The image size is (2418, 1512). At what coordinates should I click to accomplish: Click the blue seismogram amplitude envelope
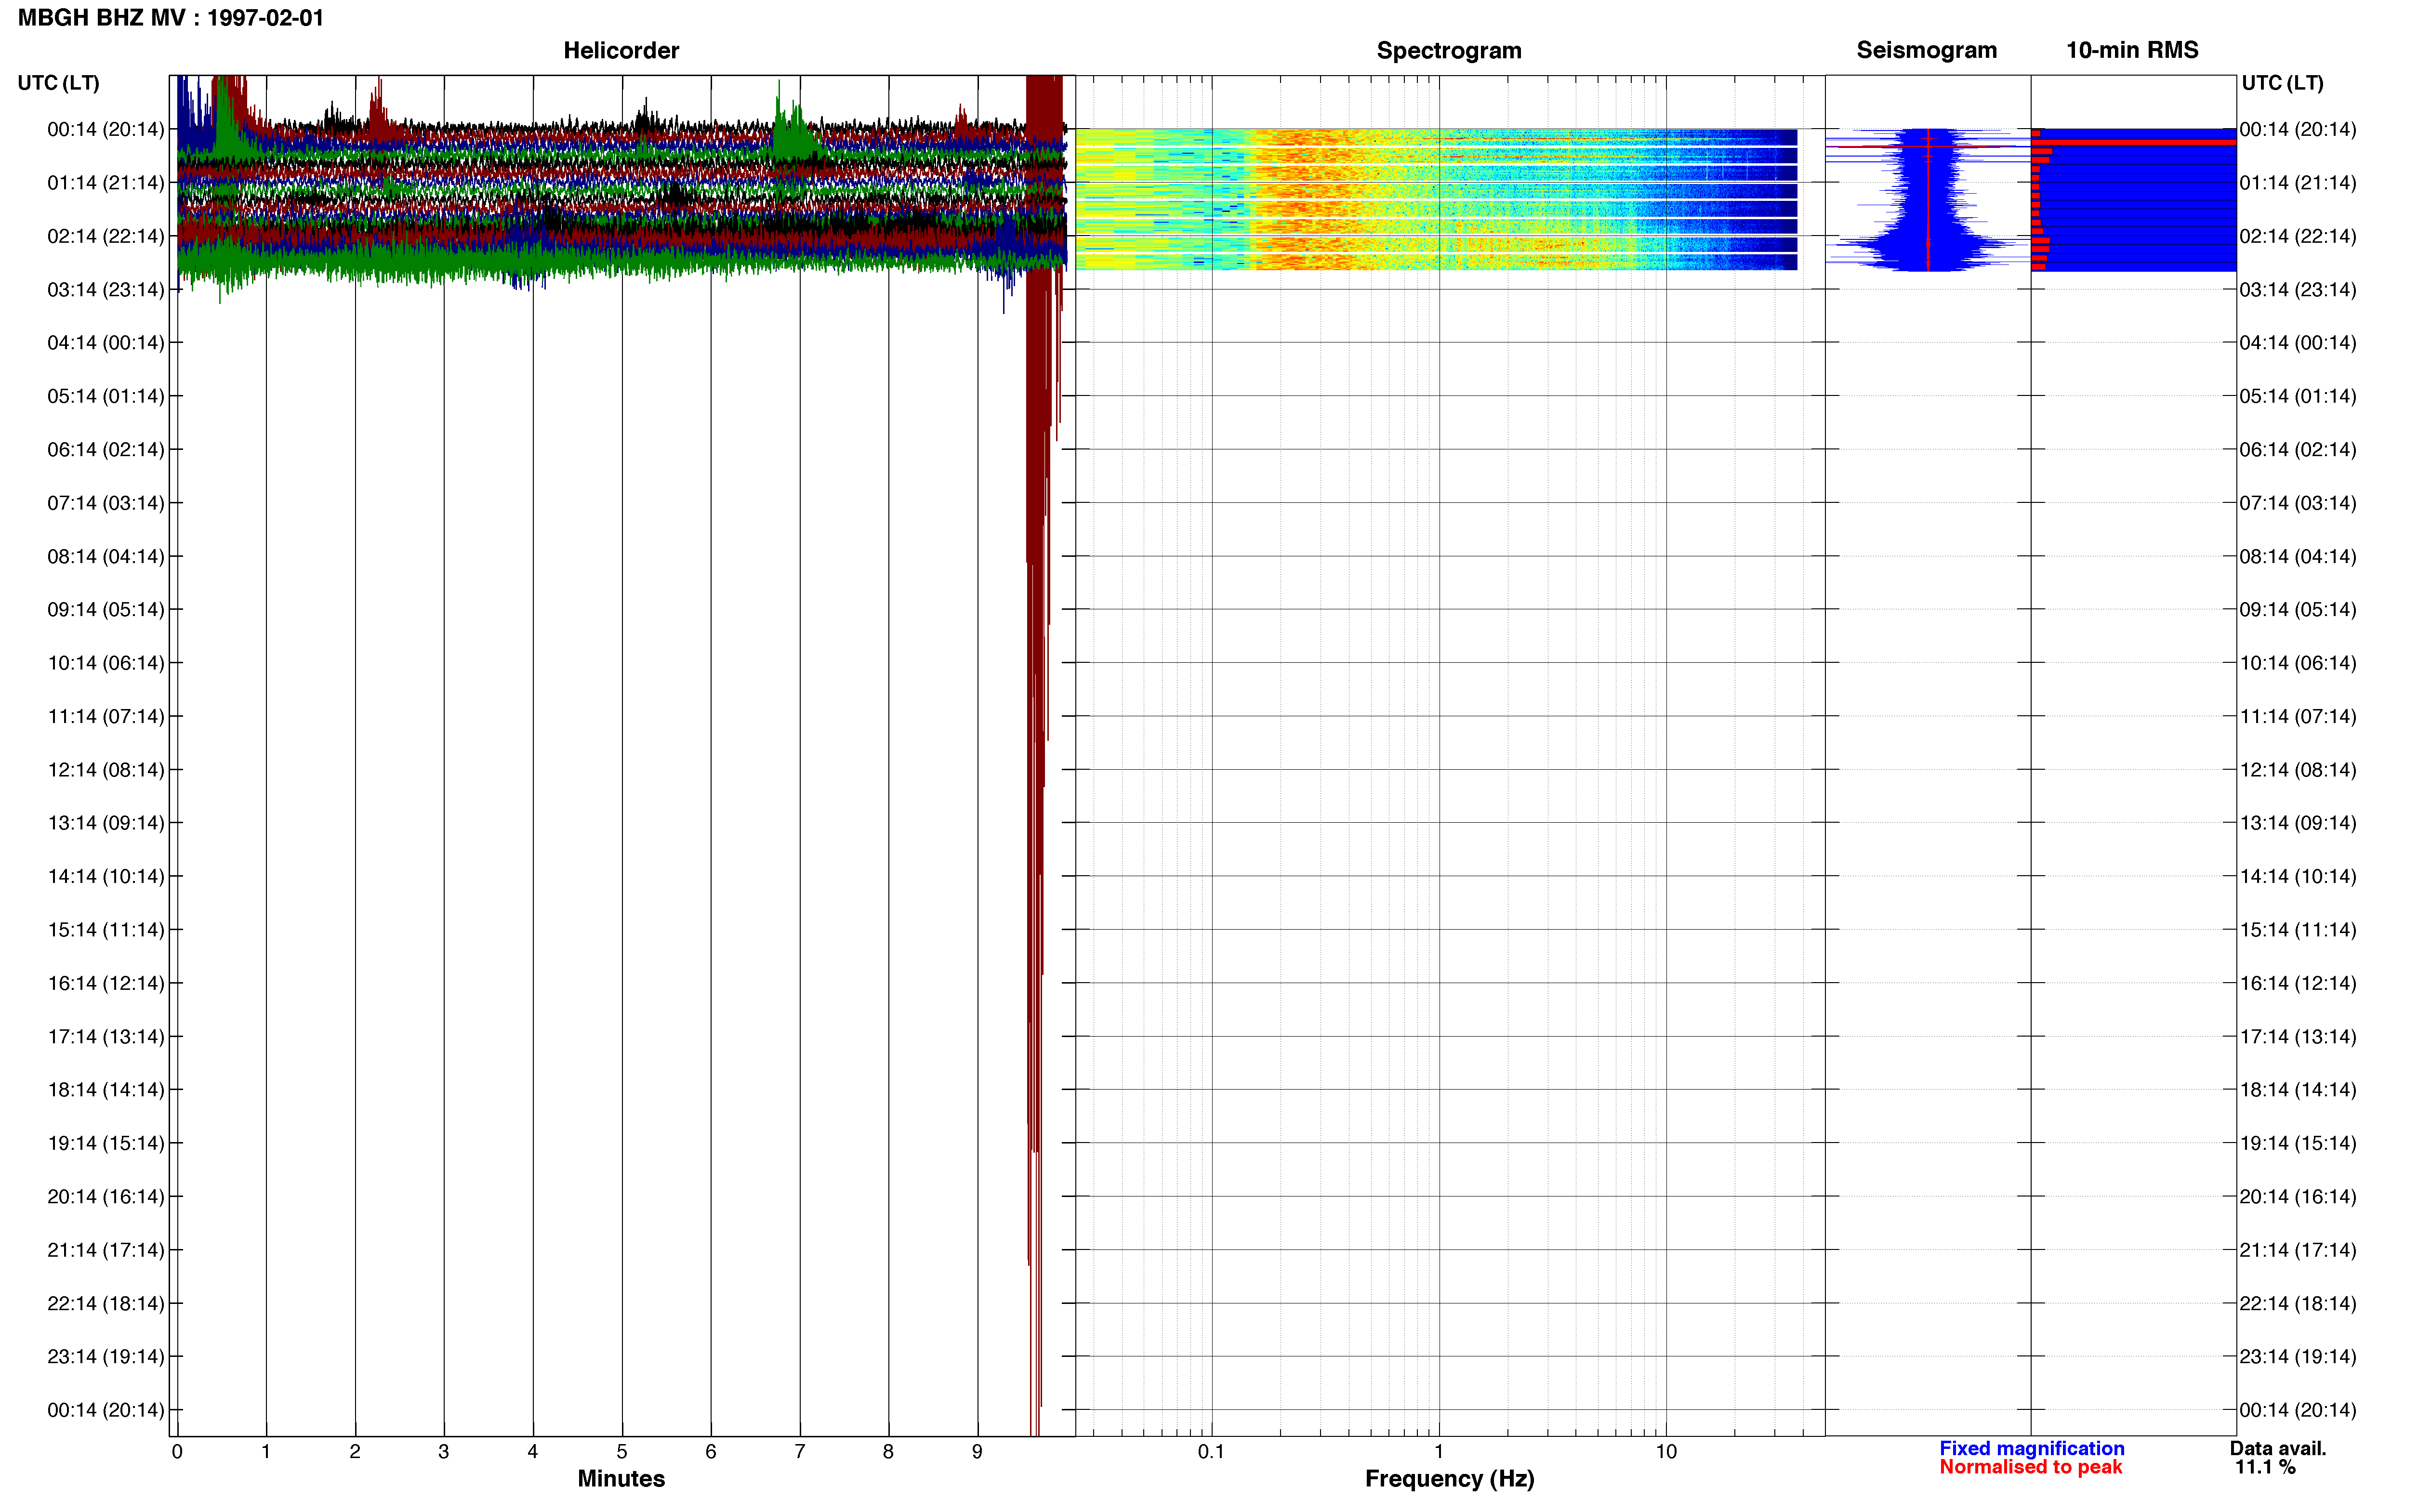(1927, 199)
